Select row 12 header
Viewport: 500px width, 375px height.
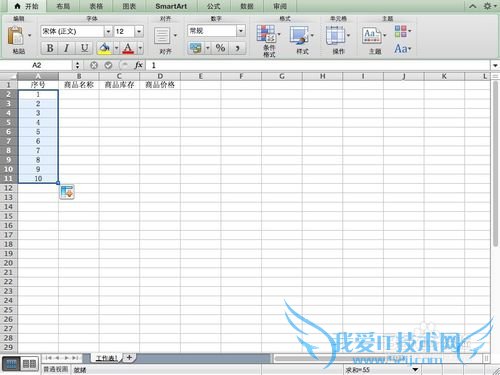point(8,188)
